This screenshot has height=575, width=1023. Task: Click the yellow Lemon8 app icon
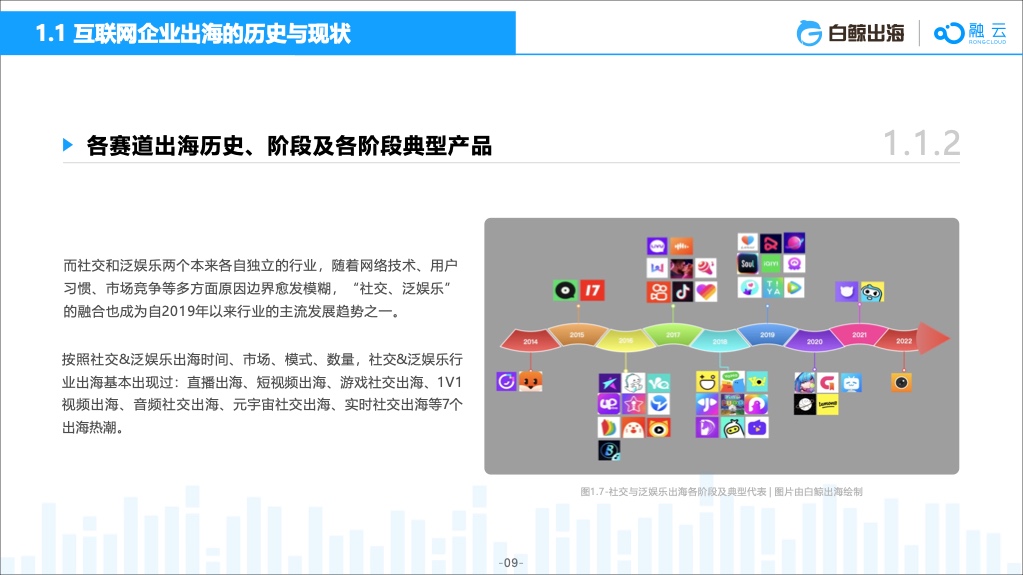pos(827,404)
